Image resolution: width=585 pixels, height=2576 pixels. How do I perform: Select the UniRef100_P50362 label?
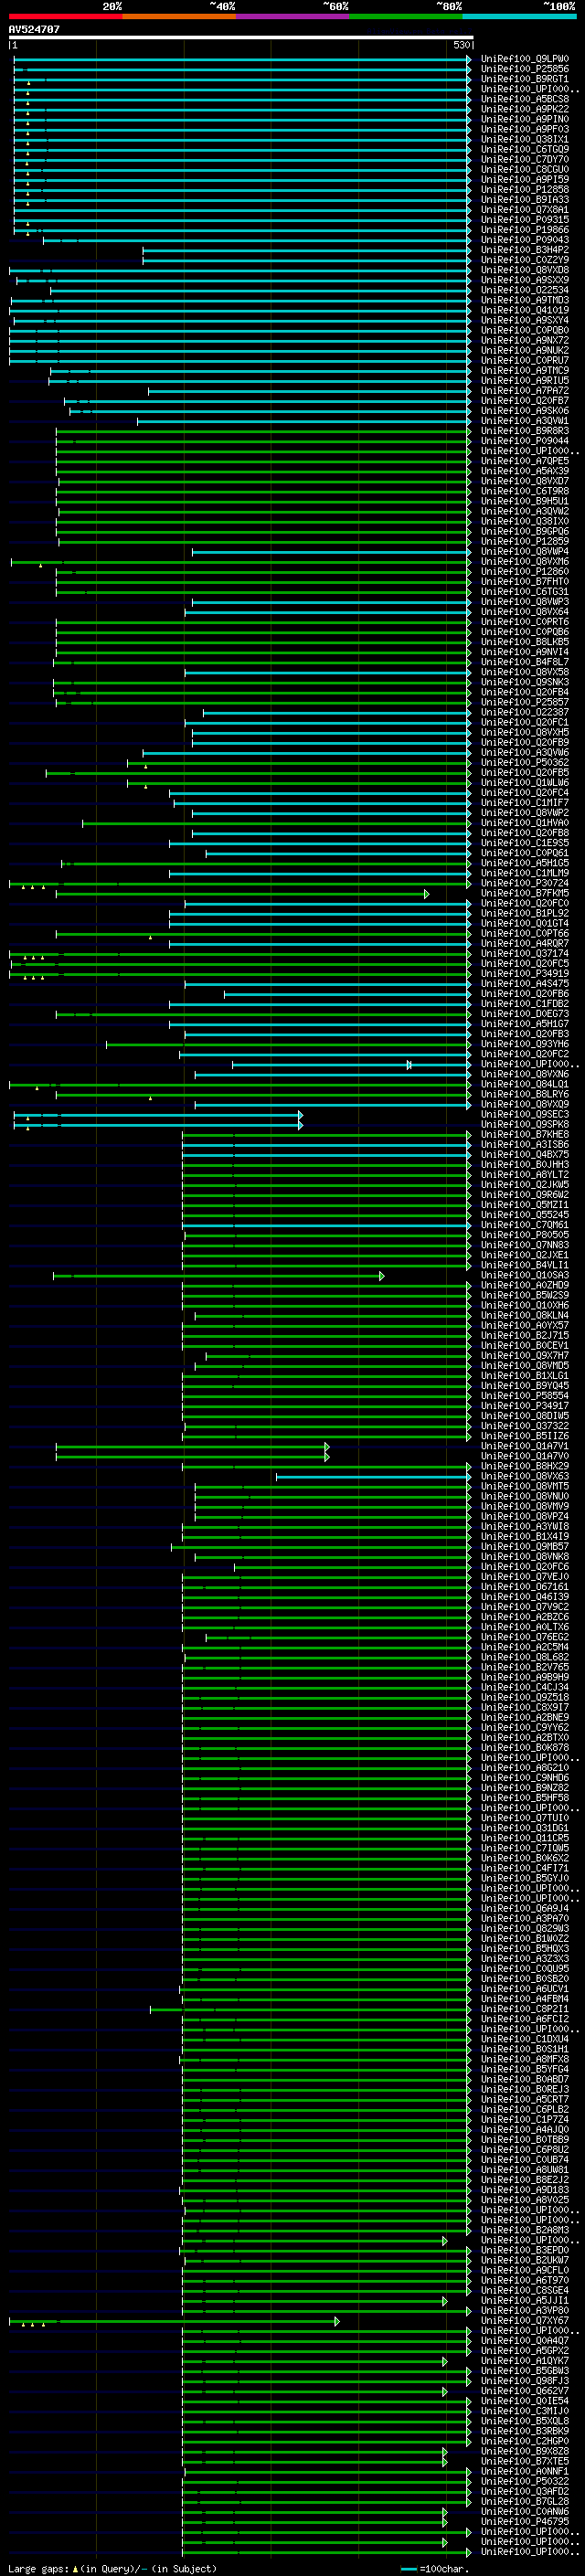point(524,763)
